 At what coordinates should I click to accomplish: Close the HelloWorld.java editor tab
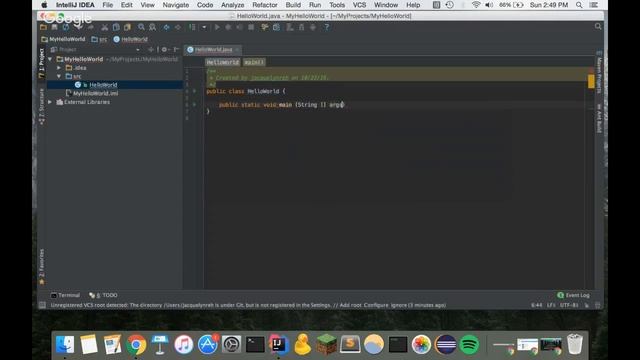[x=237, y=50]
